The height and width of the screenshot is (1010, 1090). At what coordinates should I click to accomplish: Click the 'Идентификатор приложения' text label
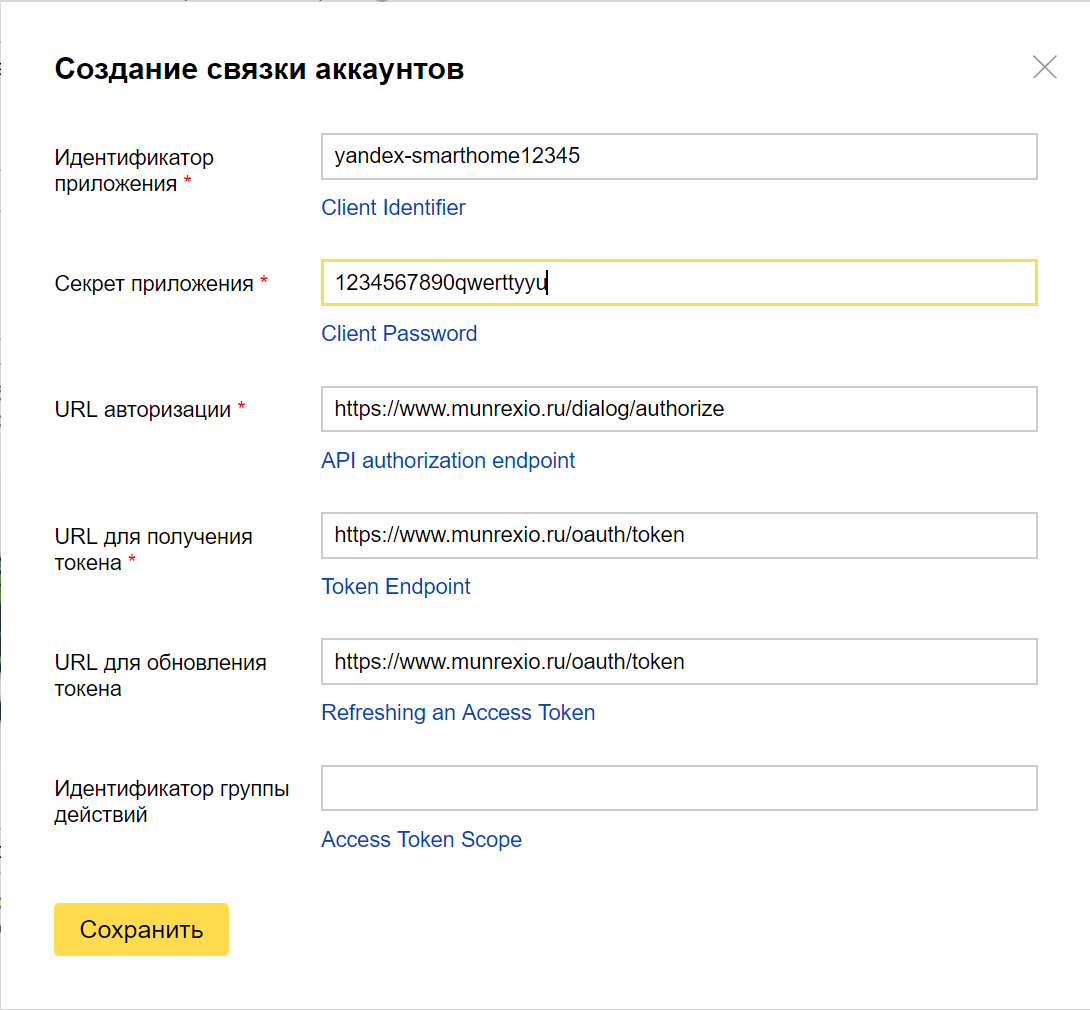pos(134,170)
